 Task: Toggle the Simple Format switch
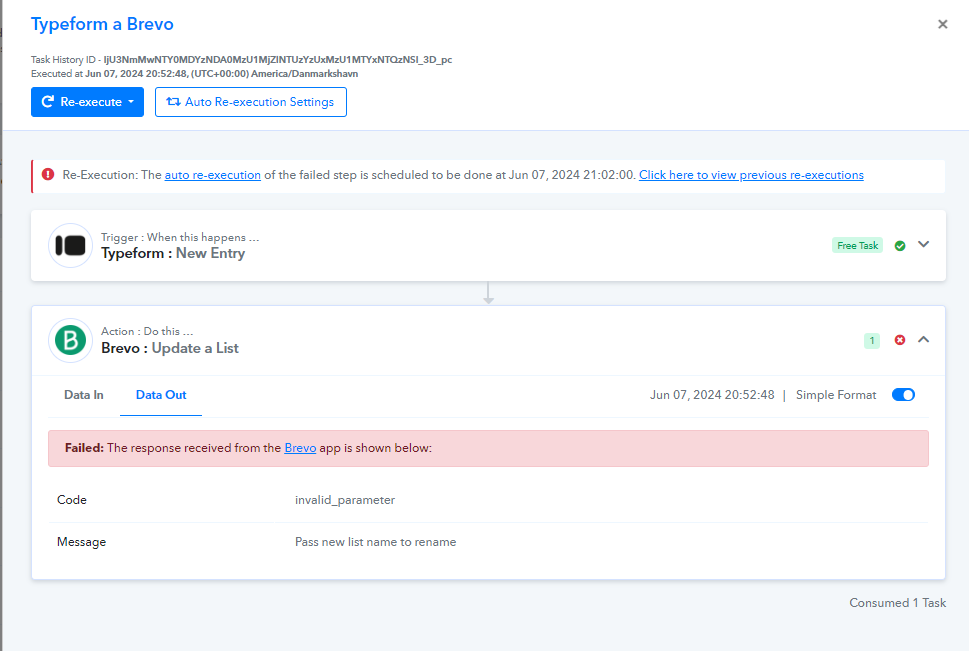[903, 394]
